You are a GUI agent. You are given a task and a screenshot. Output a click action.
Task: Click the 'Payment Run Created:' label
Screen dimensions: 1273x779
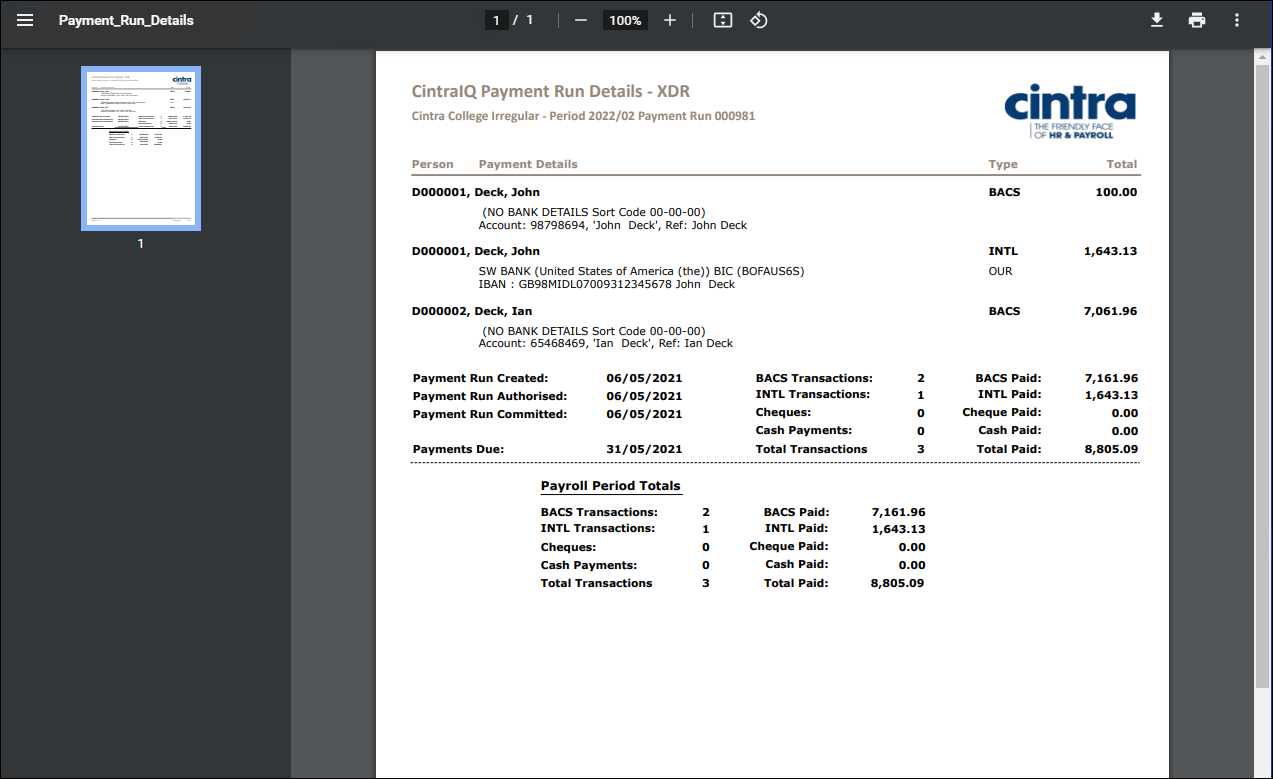click(x=480, y=378)
